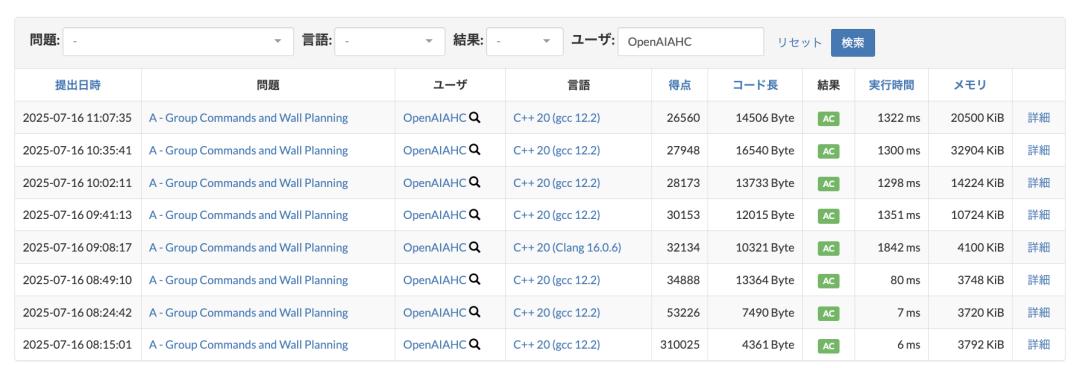Focus the ユーザ input containing OpenAIAHC
The height and width of the screenshot is (368, 1080).
pyautogui.click(x=691, y=41)
